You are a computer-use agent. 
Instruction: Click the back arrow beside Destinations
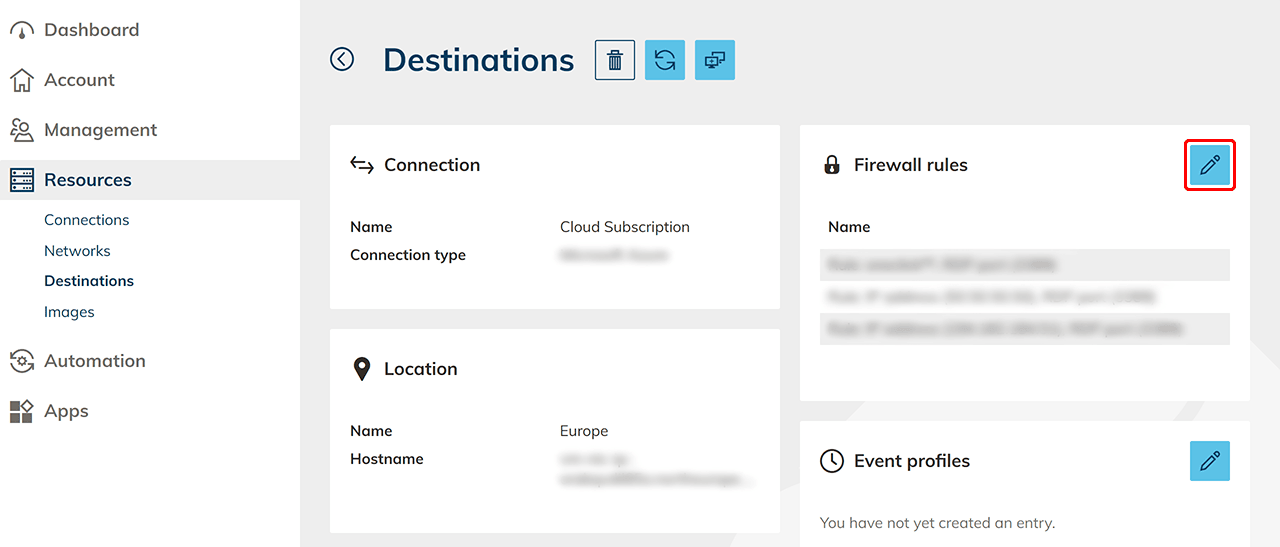point(342,60)
